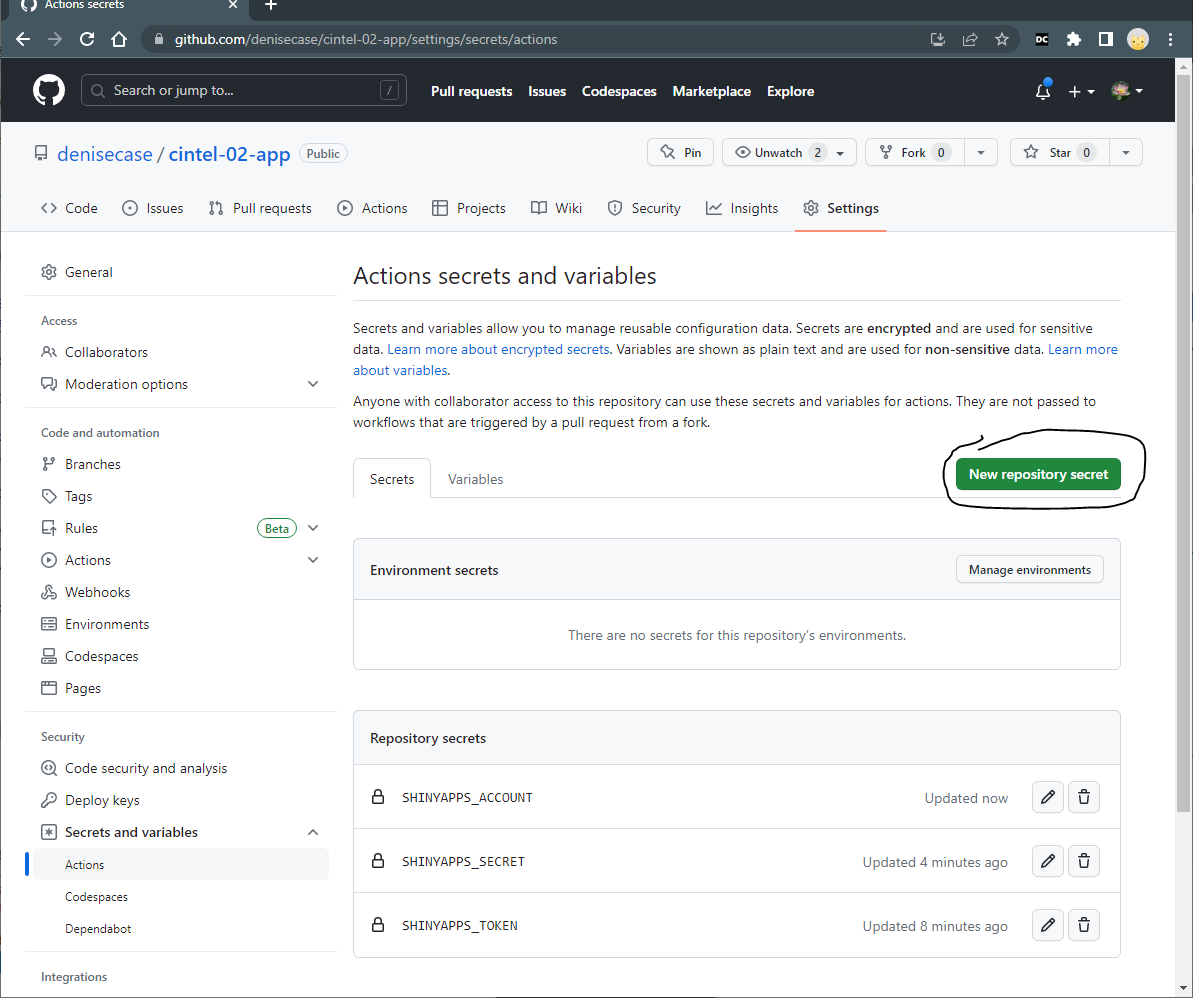
Task: Click the browser back arrow
Action: click(x=23, y=40)
